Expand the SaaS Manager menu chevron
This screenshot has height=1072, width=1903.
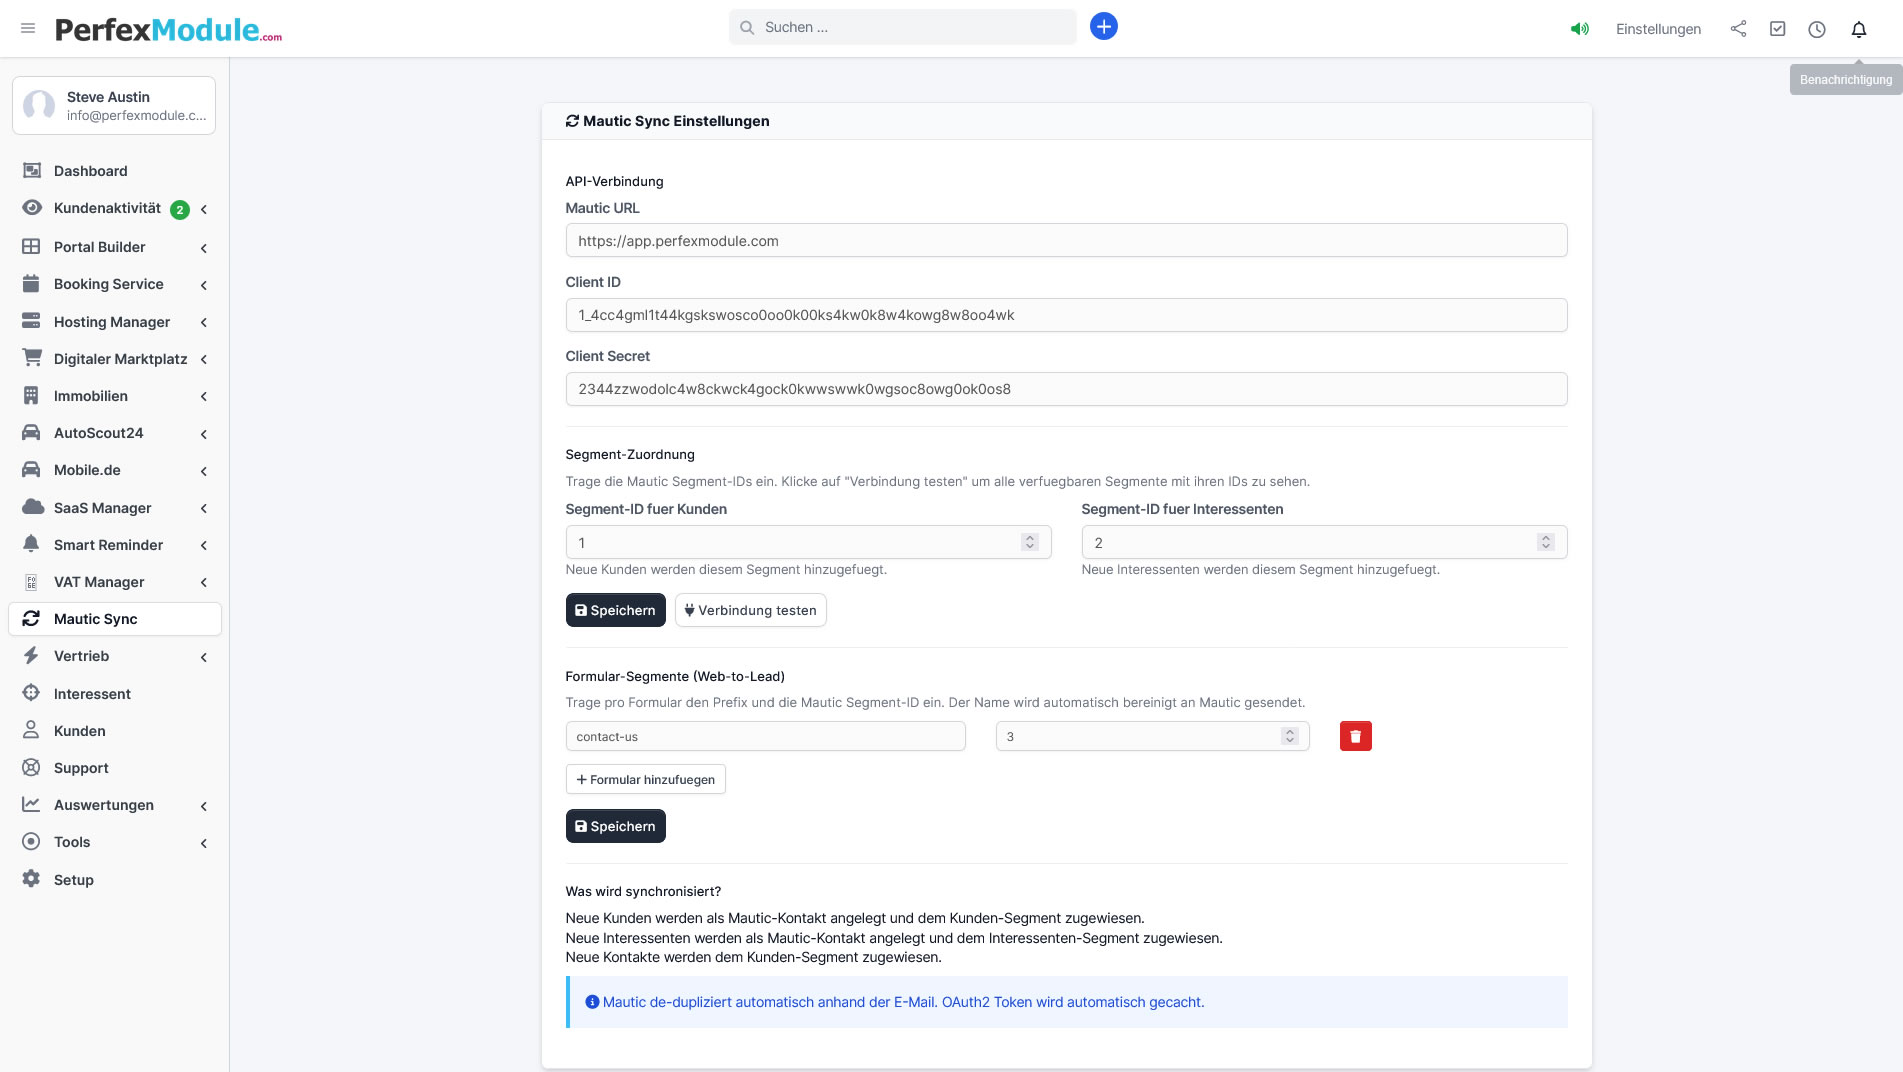coord(203,508)
